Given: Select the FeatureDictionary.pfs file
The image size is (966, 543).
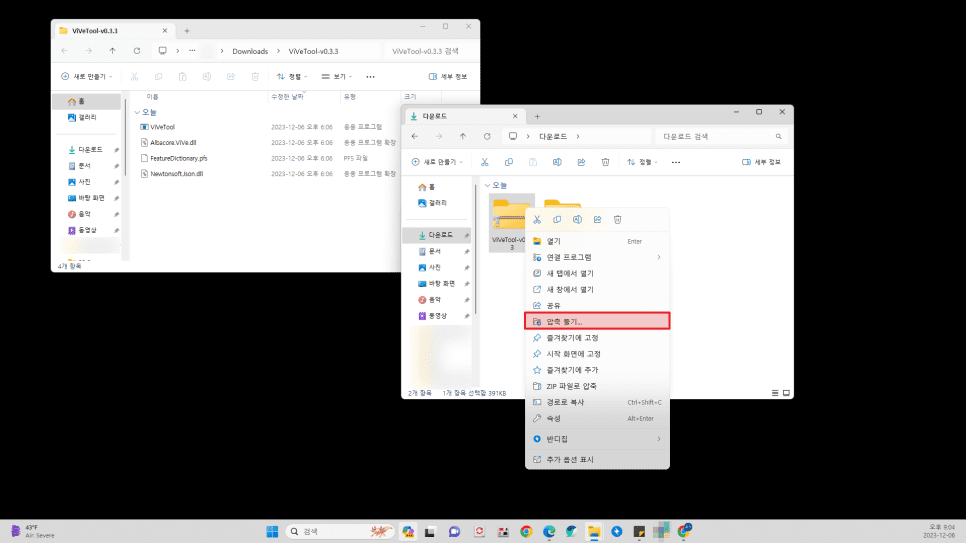Looking at the screenshot, I should 179,158.
